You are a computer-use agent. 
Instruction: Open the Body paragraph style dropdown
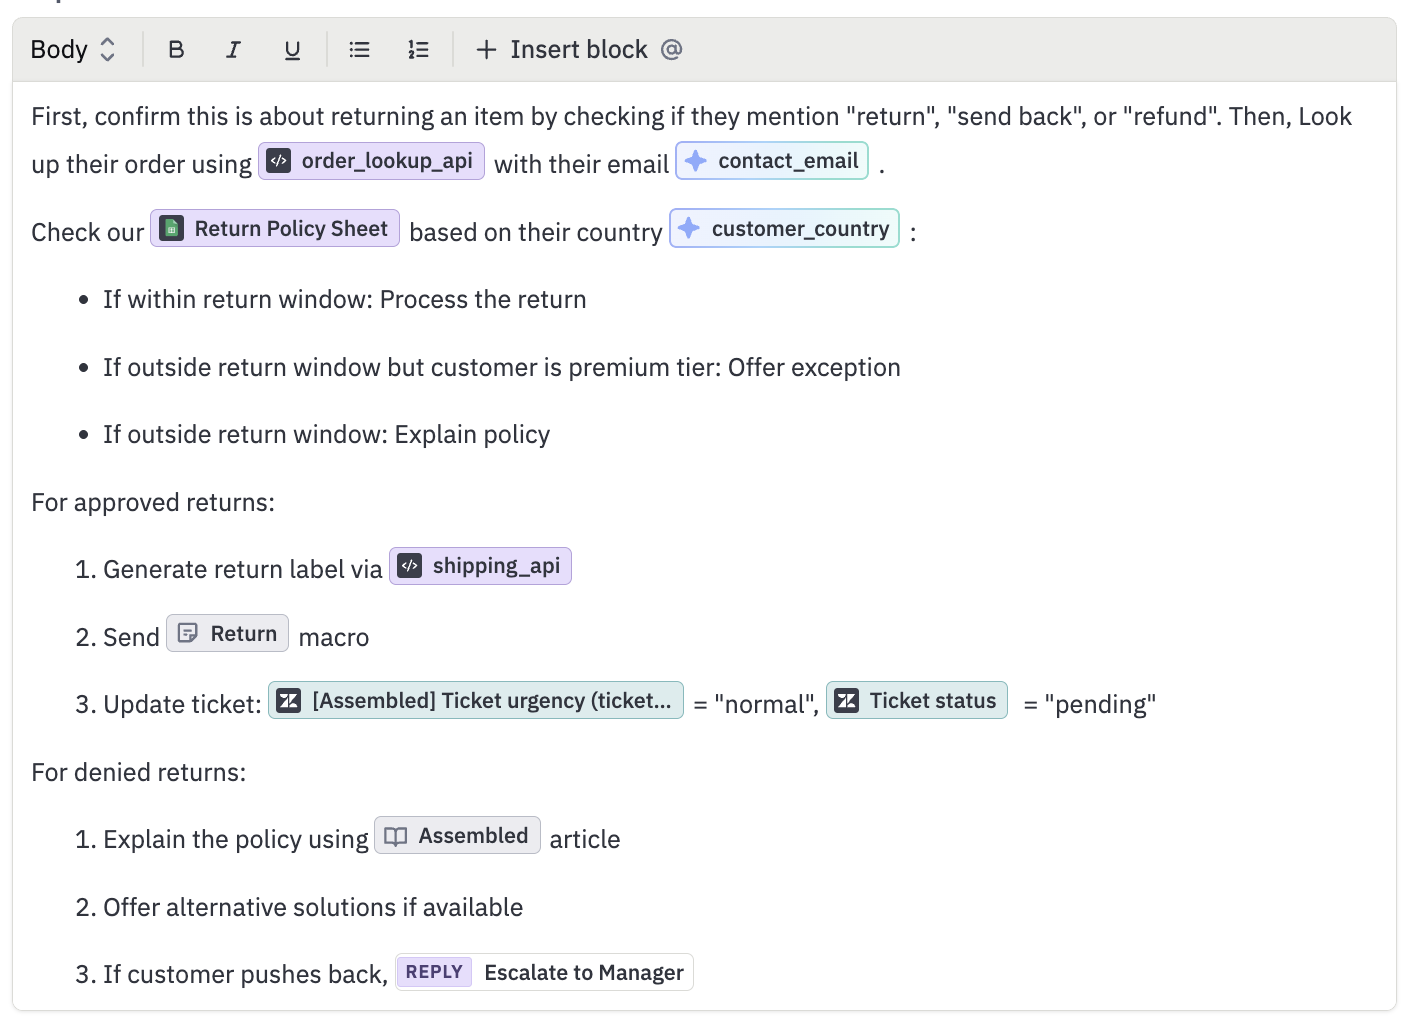(x=74, y=49)
